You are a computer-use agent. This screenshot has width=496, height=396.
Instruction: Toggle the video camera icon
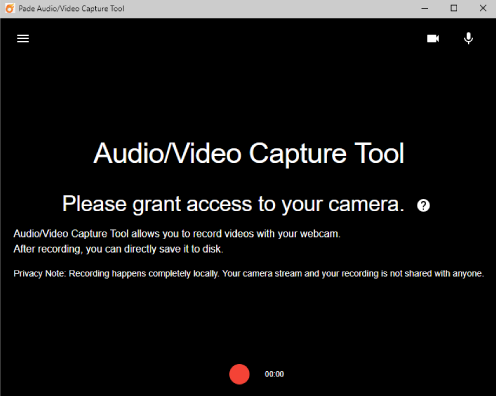433,39
